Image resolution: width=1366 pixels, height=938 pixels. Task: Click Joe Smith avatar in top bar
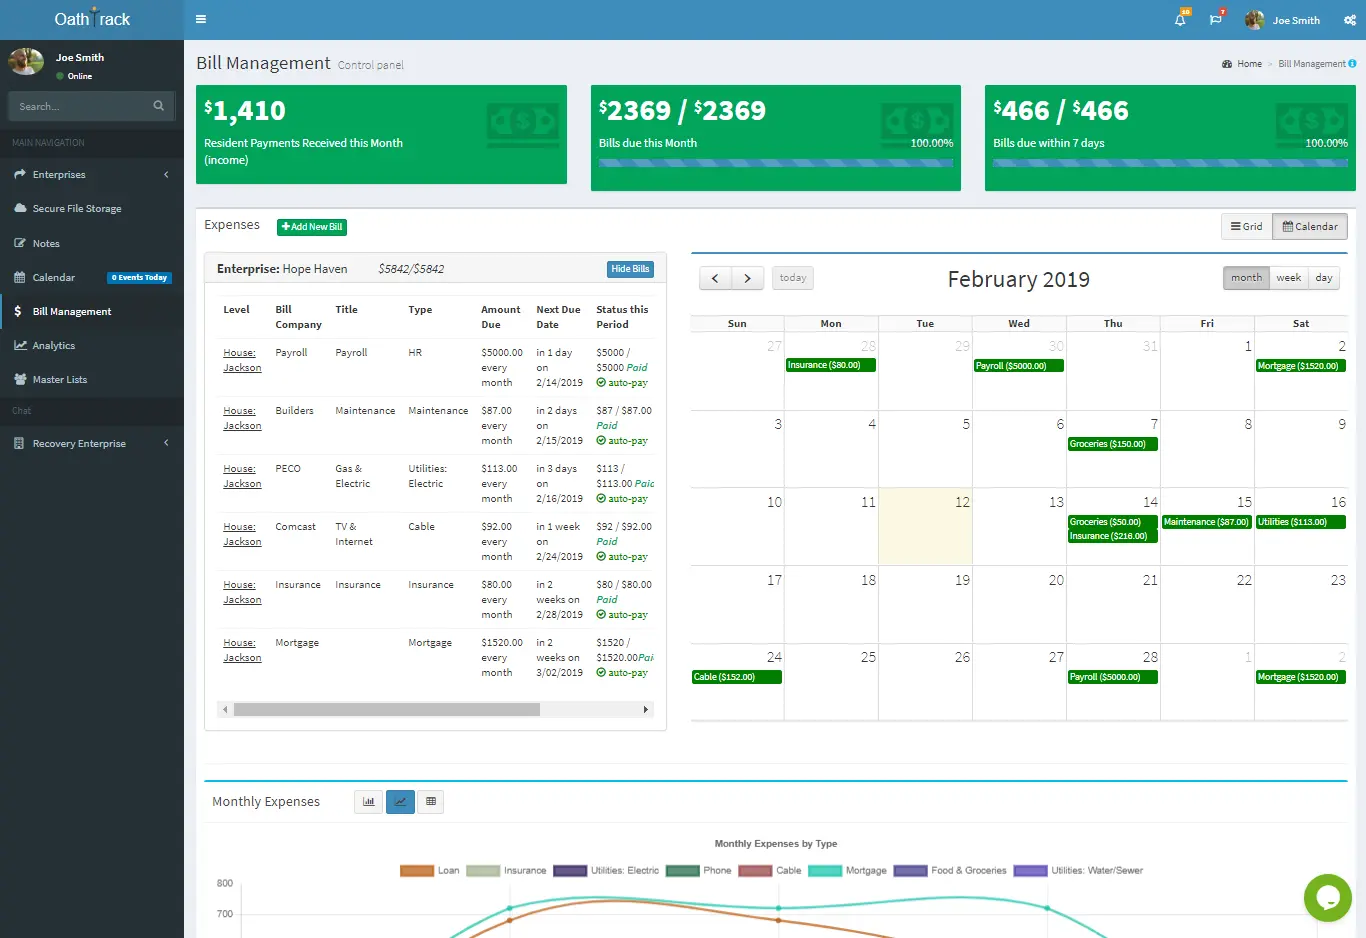1254,20
